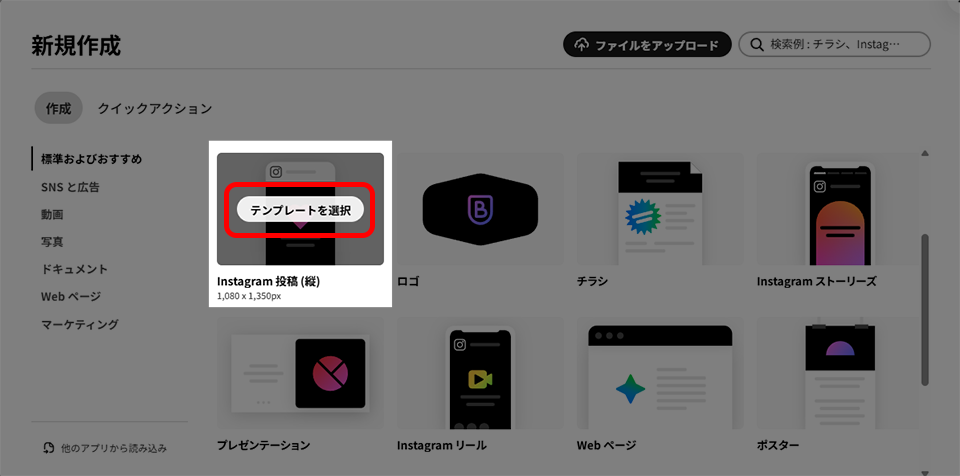Choose ドキュメント in the sidebar
Screen dimensions: 960x476
74,269
